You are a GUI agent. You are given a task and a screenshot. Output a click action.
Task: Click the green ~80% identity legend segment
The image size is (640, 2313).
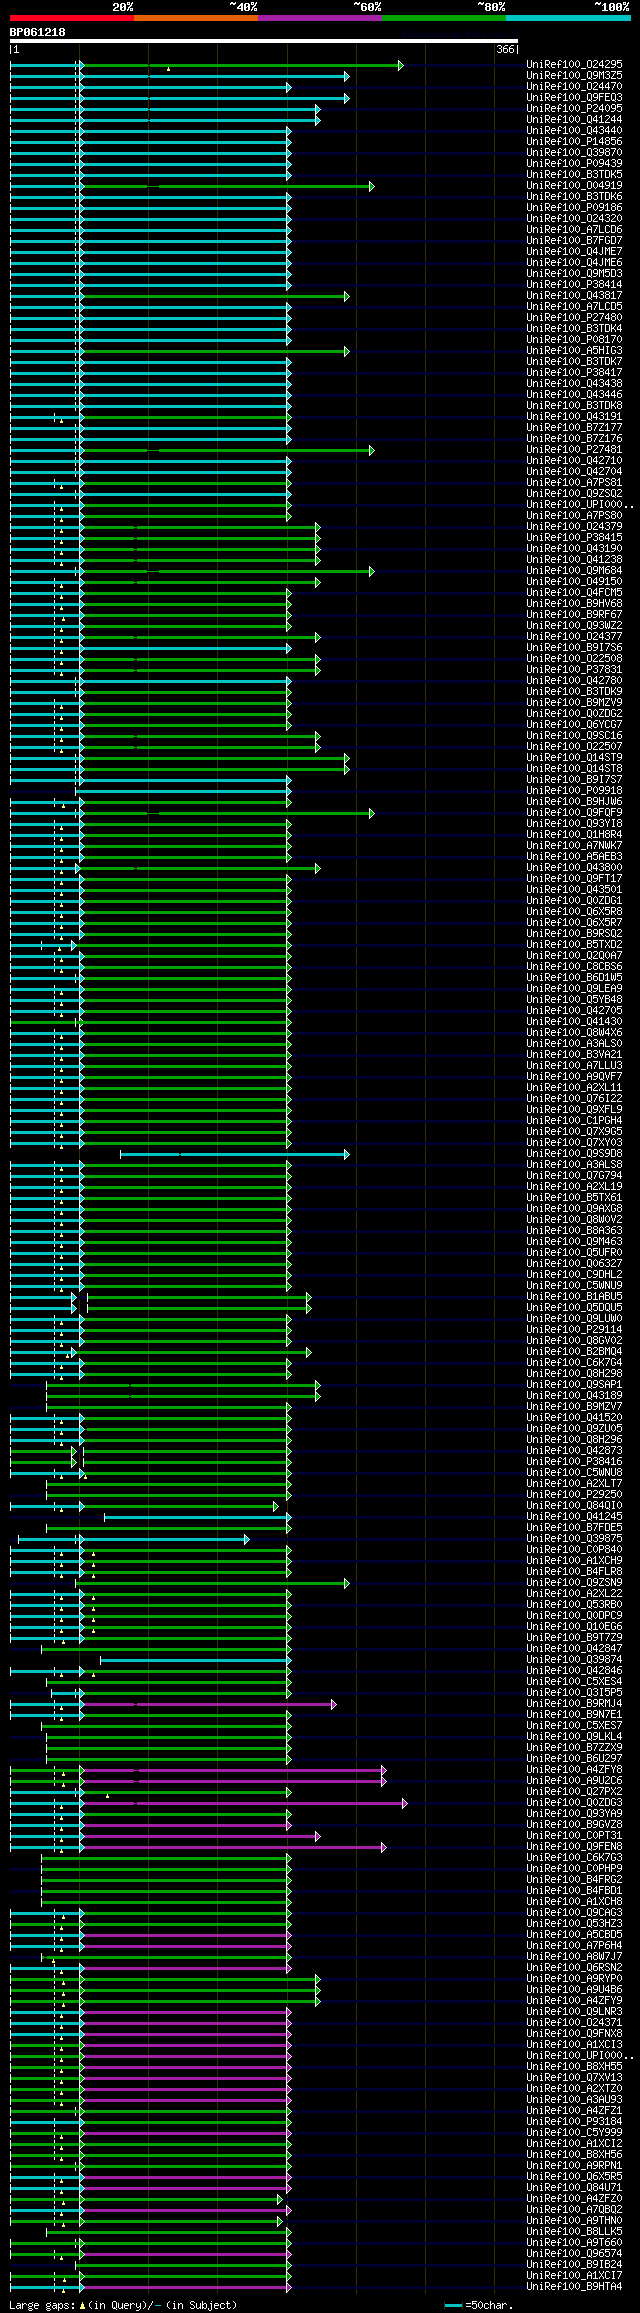pos(444,18)
